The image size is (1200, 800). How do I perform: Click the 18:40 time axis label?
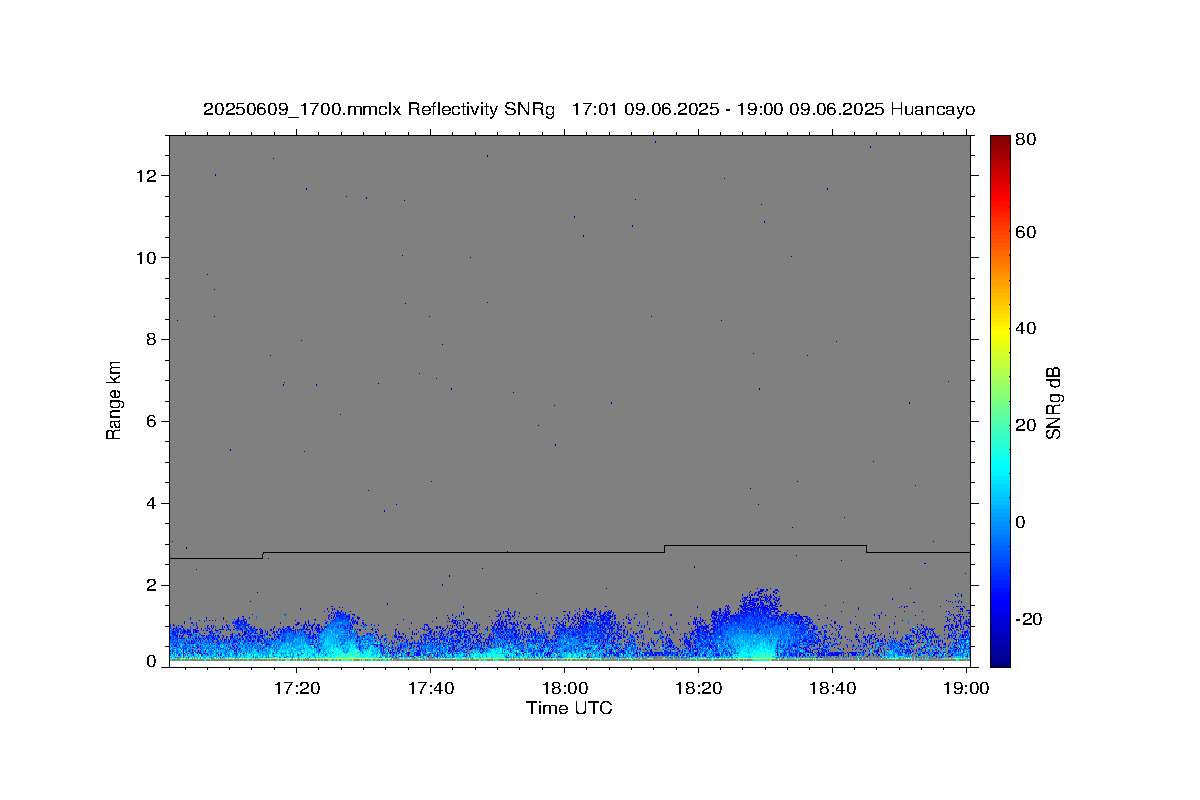[x=833, y=688]
